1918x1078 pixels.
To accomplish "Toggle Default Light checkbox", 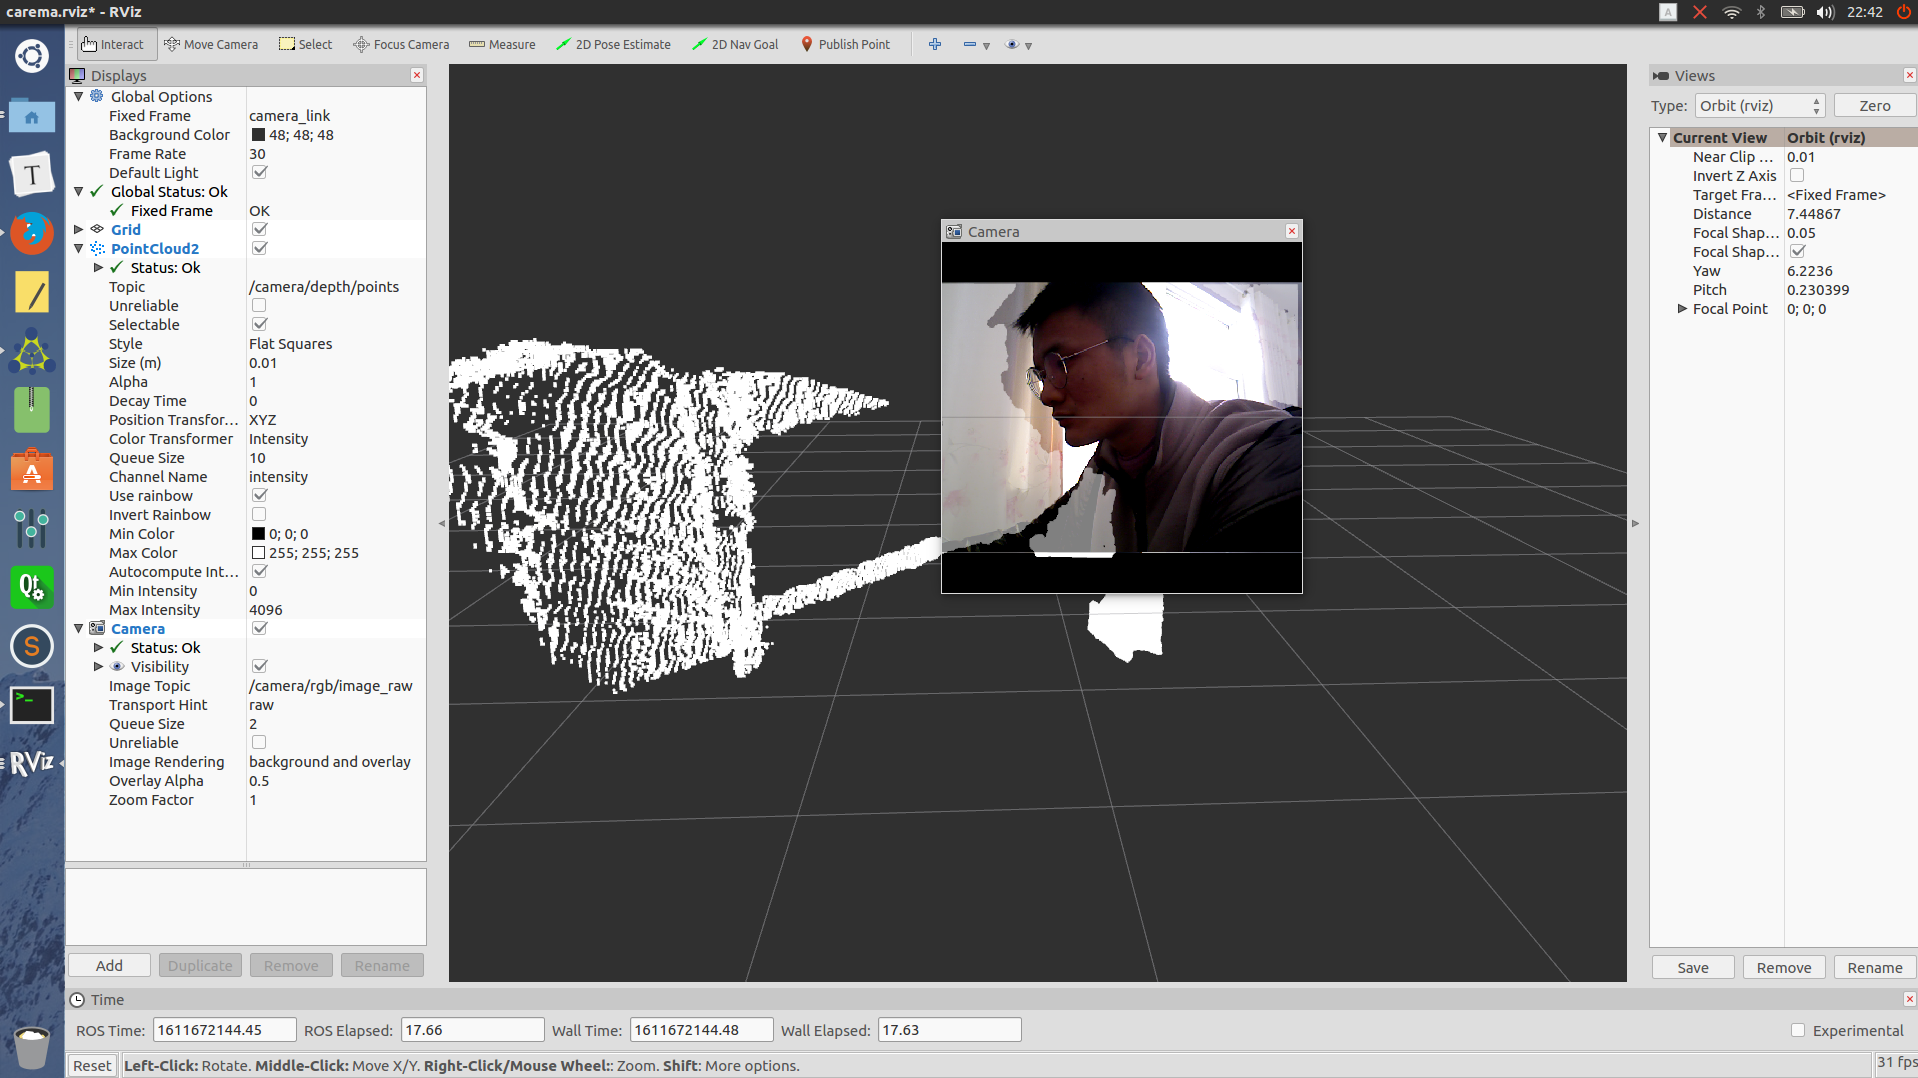I will [x=260, y=172].
